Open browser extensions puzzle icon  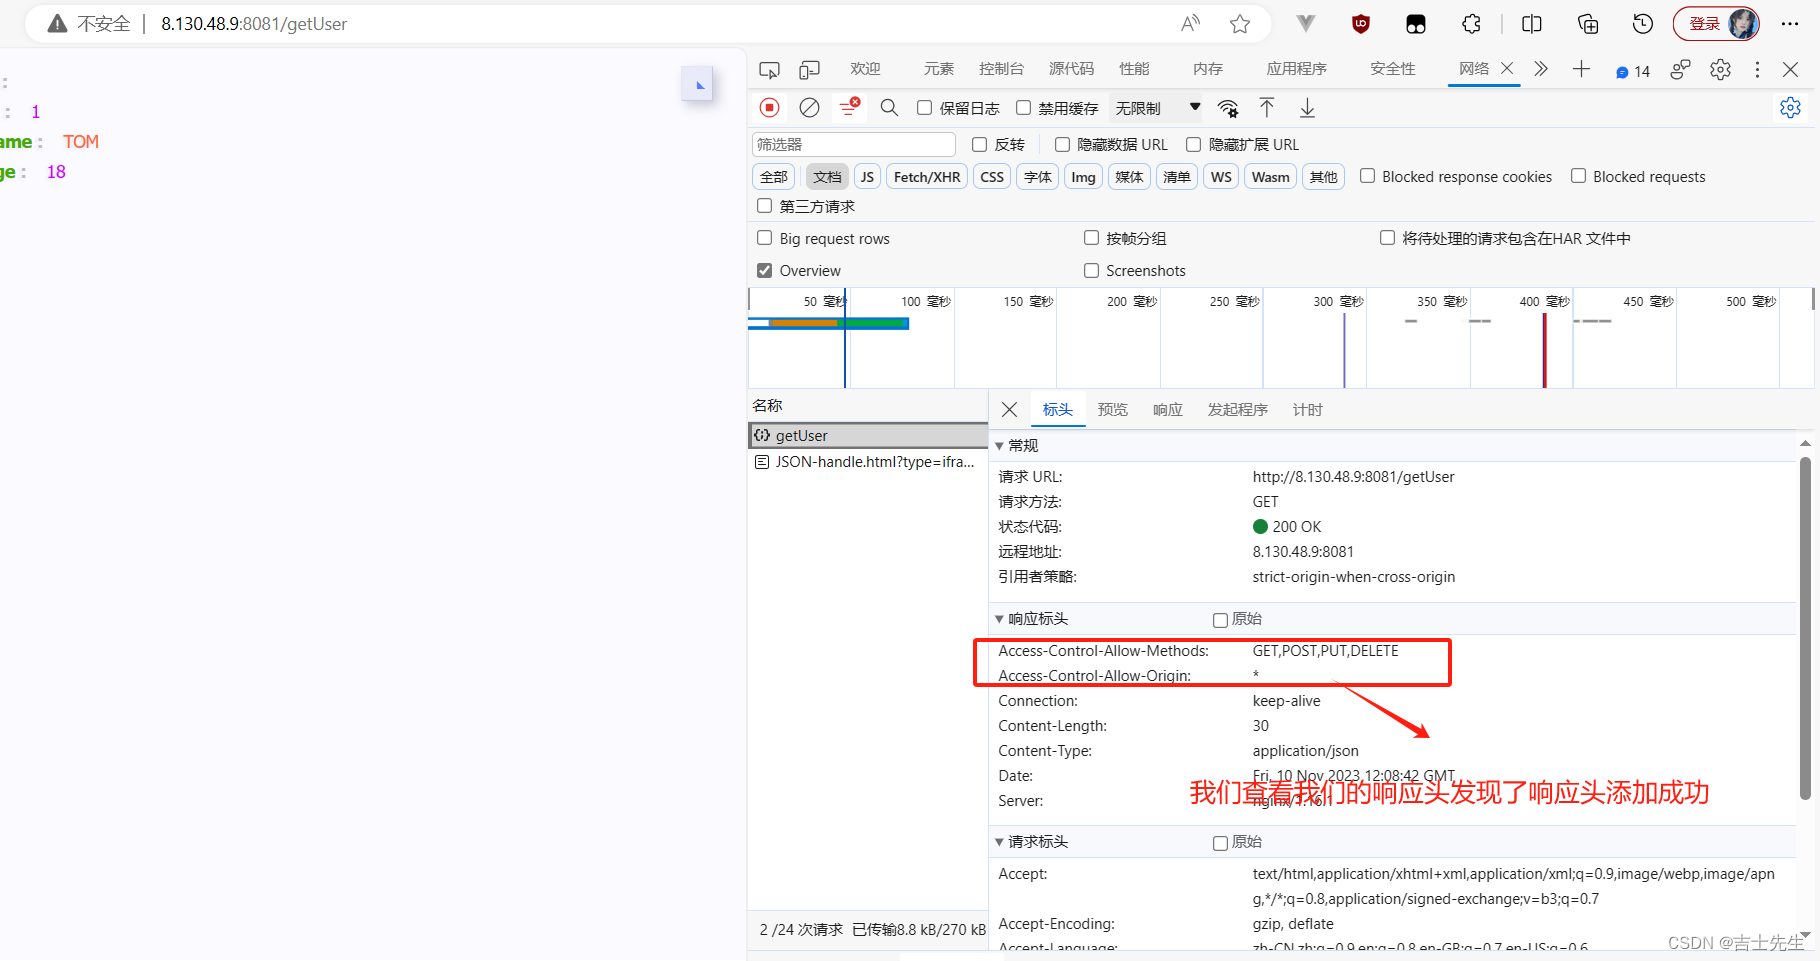click(1471, 24)
